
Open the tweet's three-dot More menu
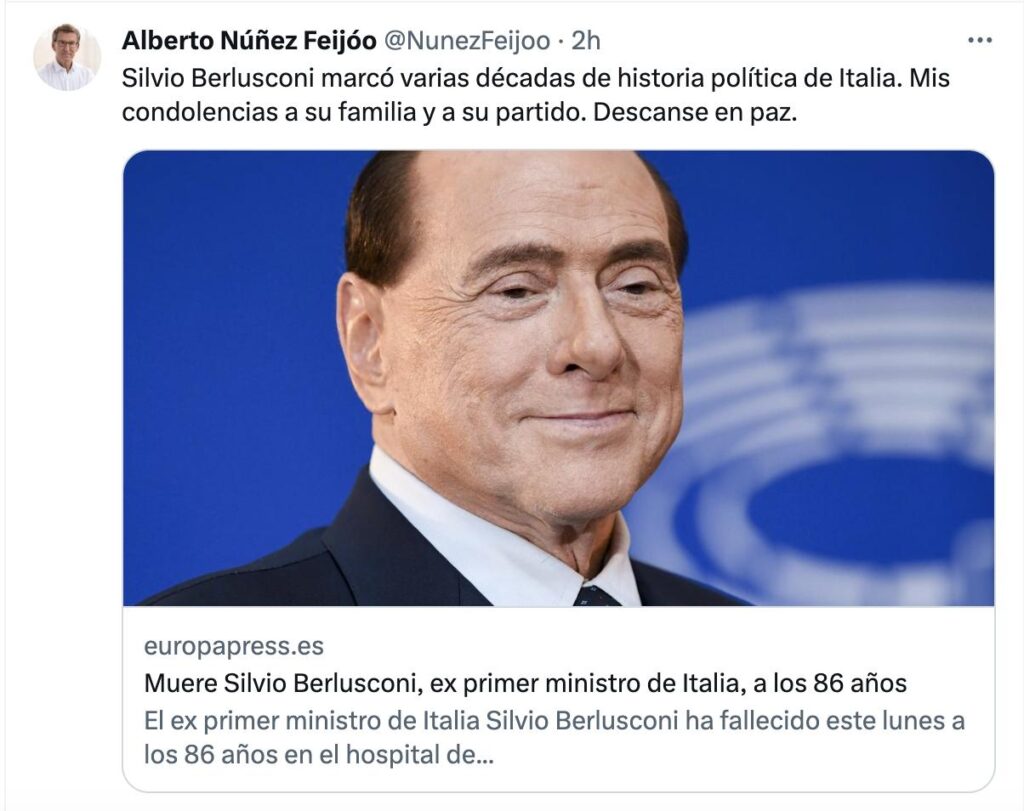[x=980, y=41]
